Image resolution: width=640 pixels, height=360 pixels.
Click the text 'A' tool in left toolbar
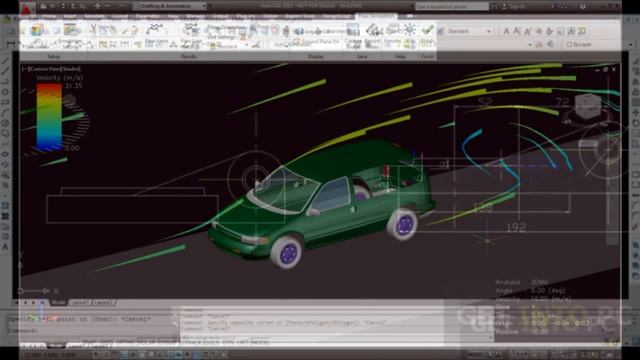coord(5,247)
